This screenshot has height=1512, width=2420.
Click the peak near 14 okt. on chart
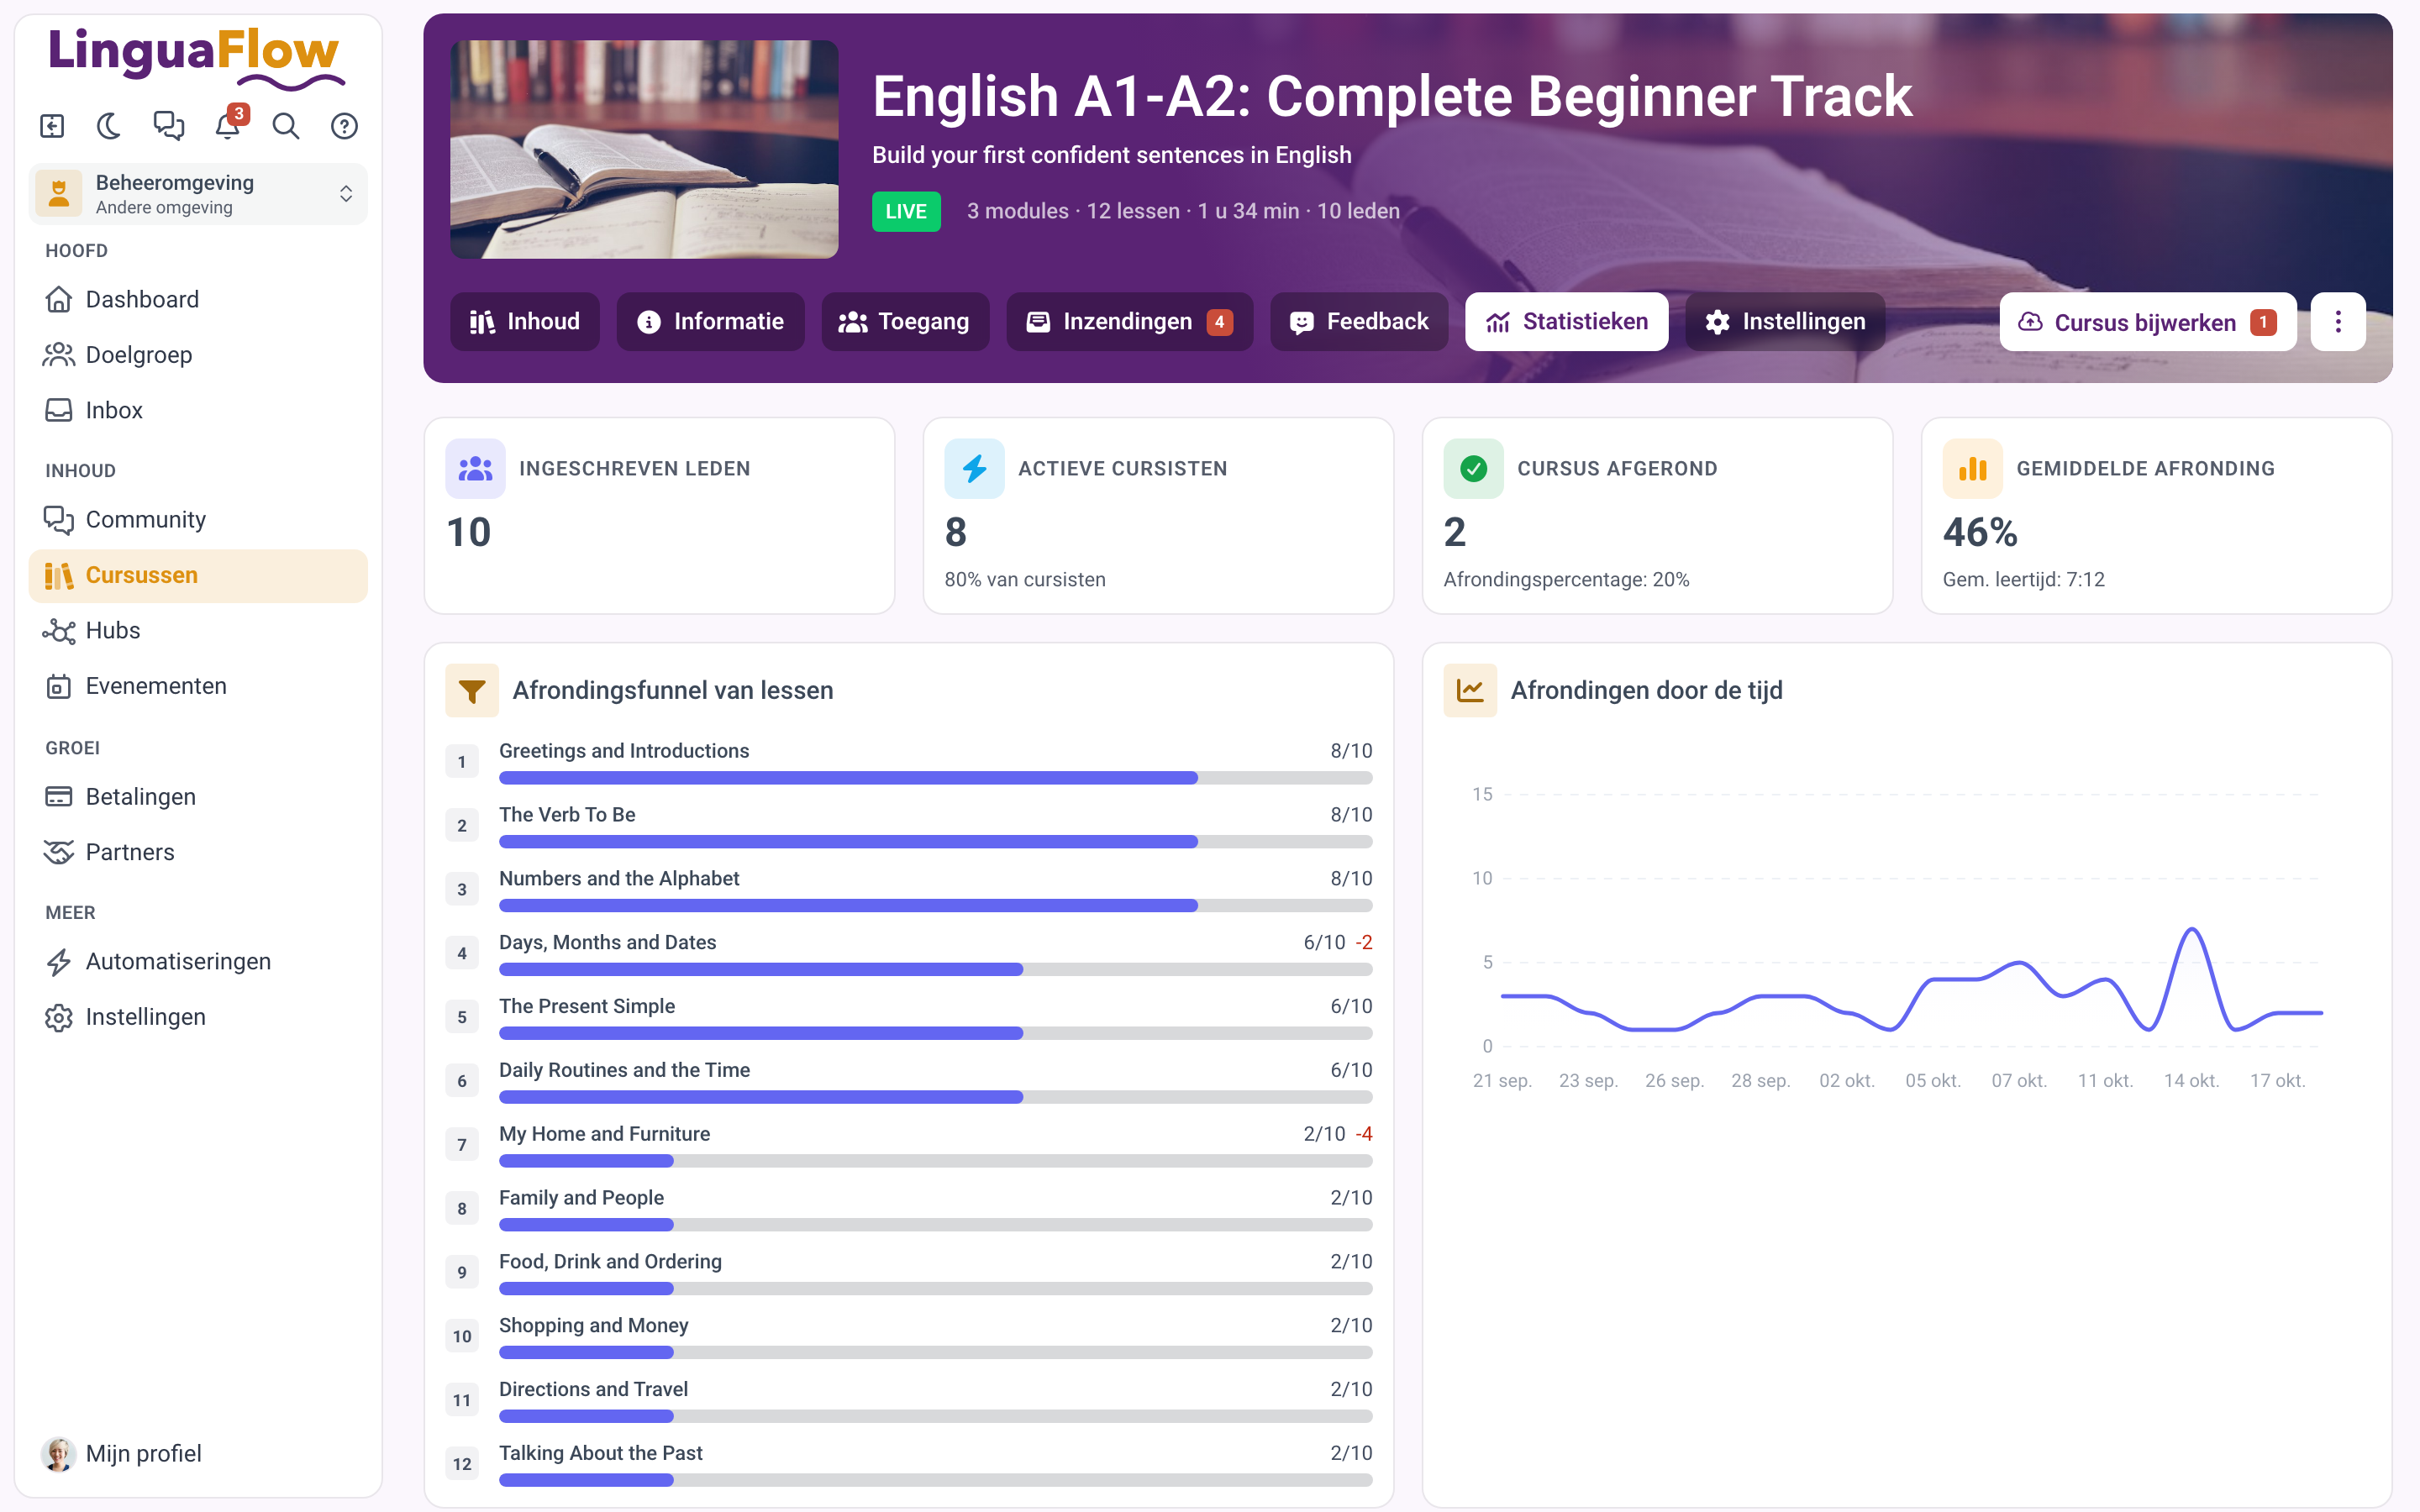coord(2191,931)
